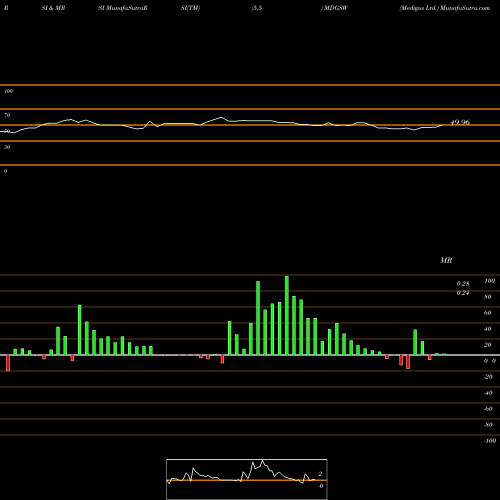
Task: Click the -60 label on MR axis
Action: pyautogui.click(x=488, y=409)
